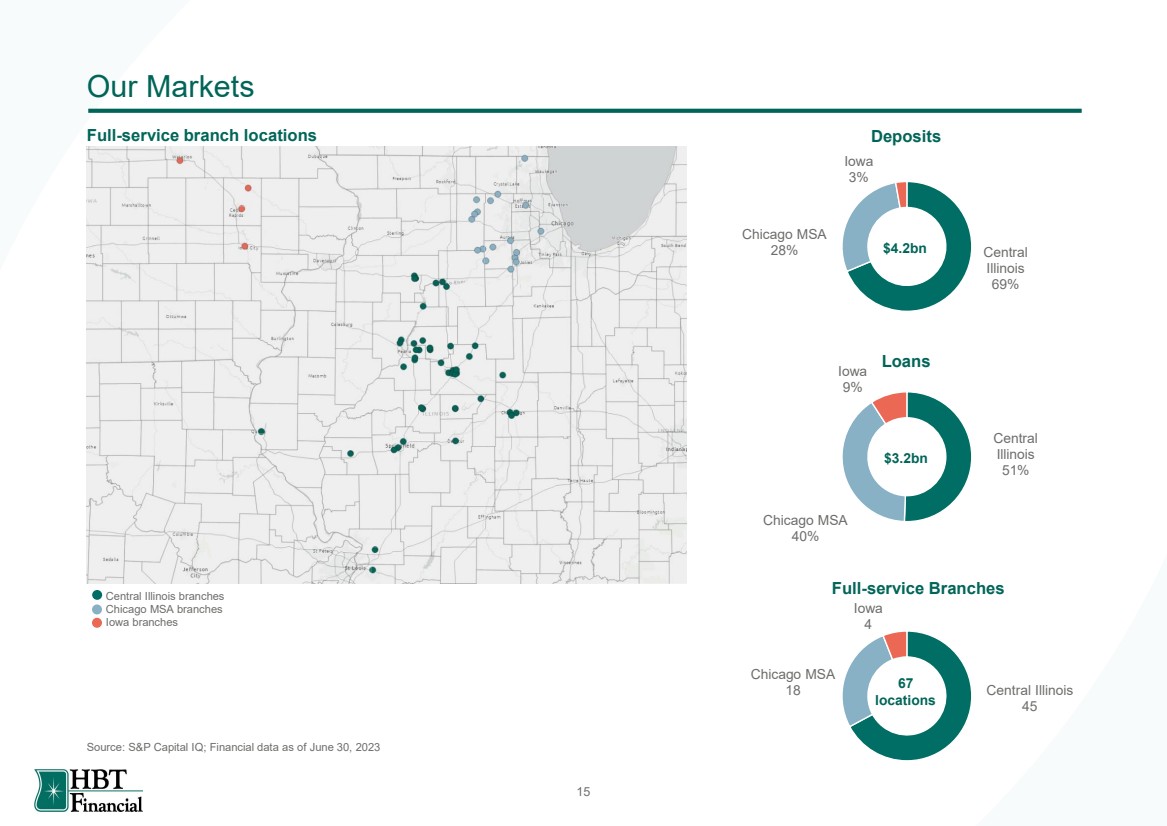Screen dimensions: 1167x826
Task: Click the Deposits chart title
Action: coord(906,137)
